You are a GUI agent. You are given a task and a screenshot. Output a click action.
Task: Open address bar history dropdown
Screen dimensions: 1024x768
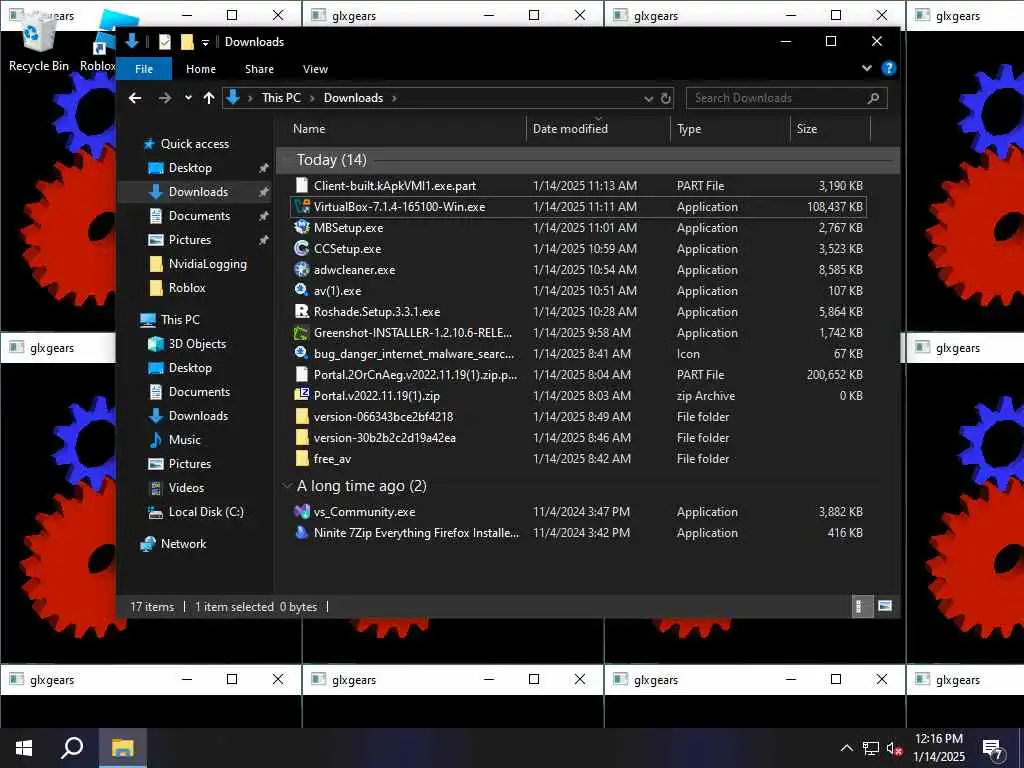point(648,99)
